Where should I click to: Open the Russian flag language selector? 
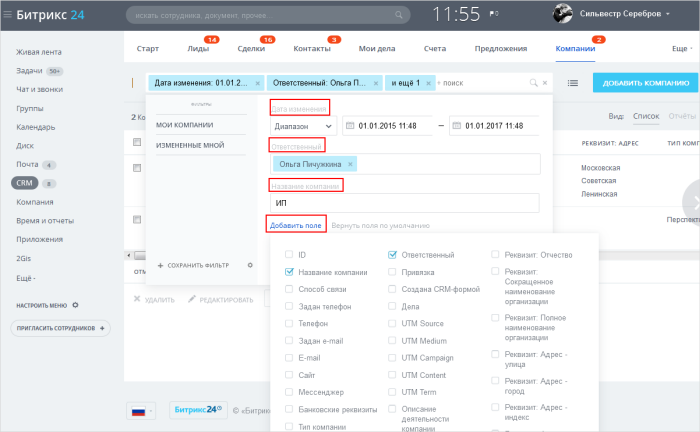pyautogui.click(x=141, y=411)
